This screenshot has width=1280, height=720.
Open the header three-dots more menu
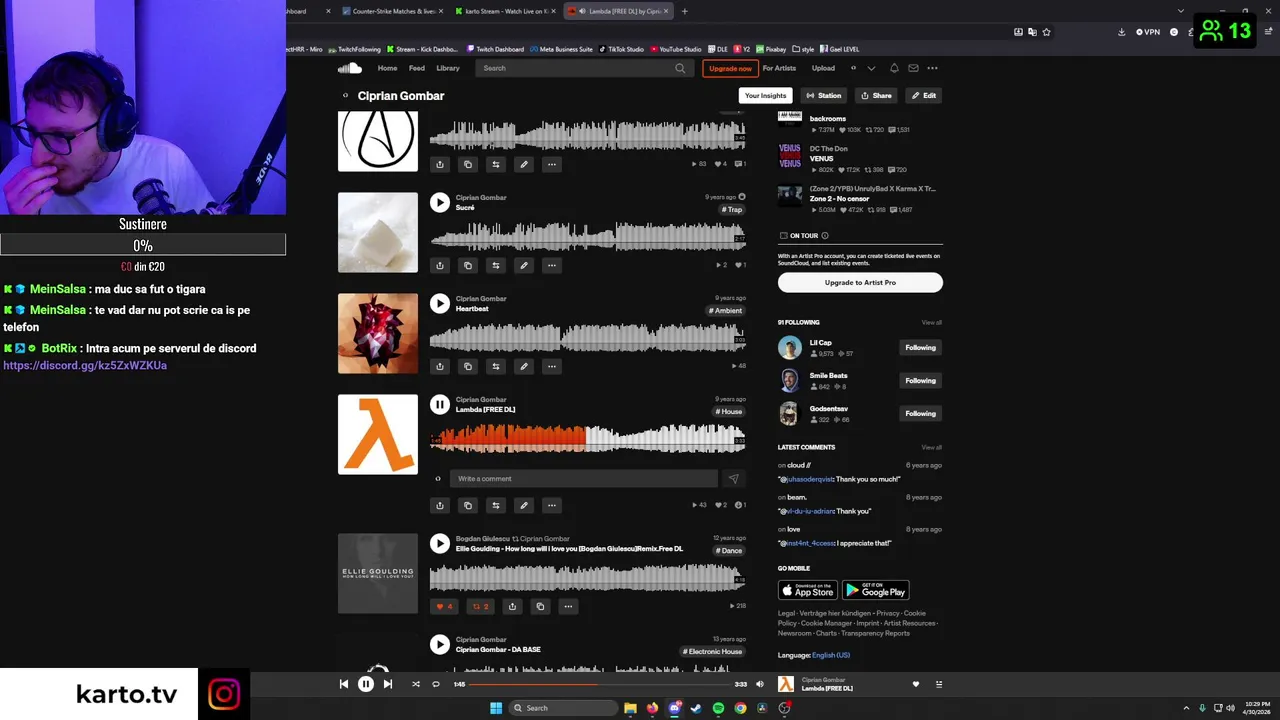coord(932,68)
